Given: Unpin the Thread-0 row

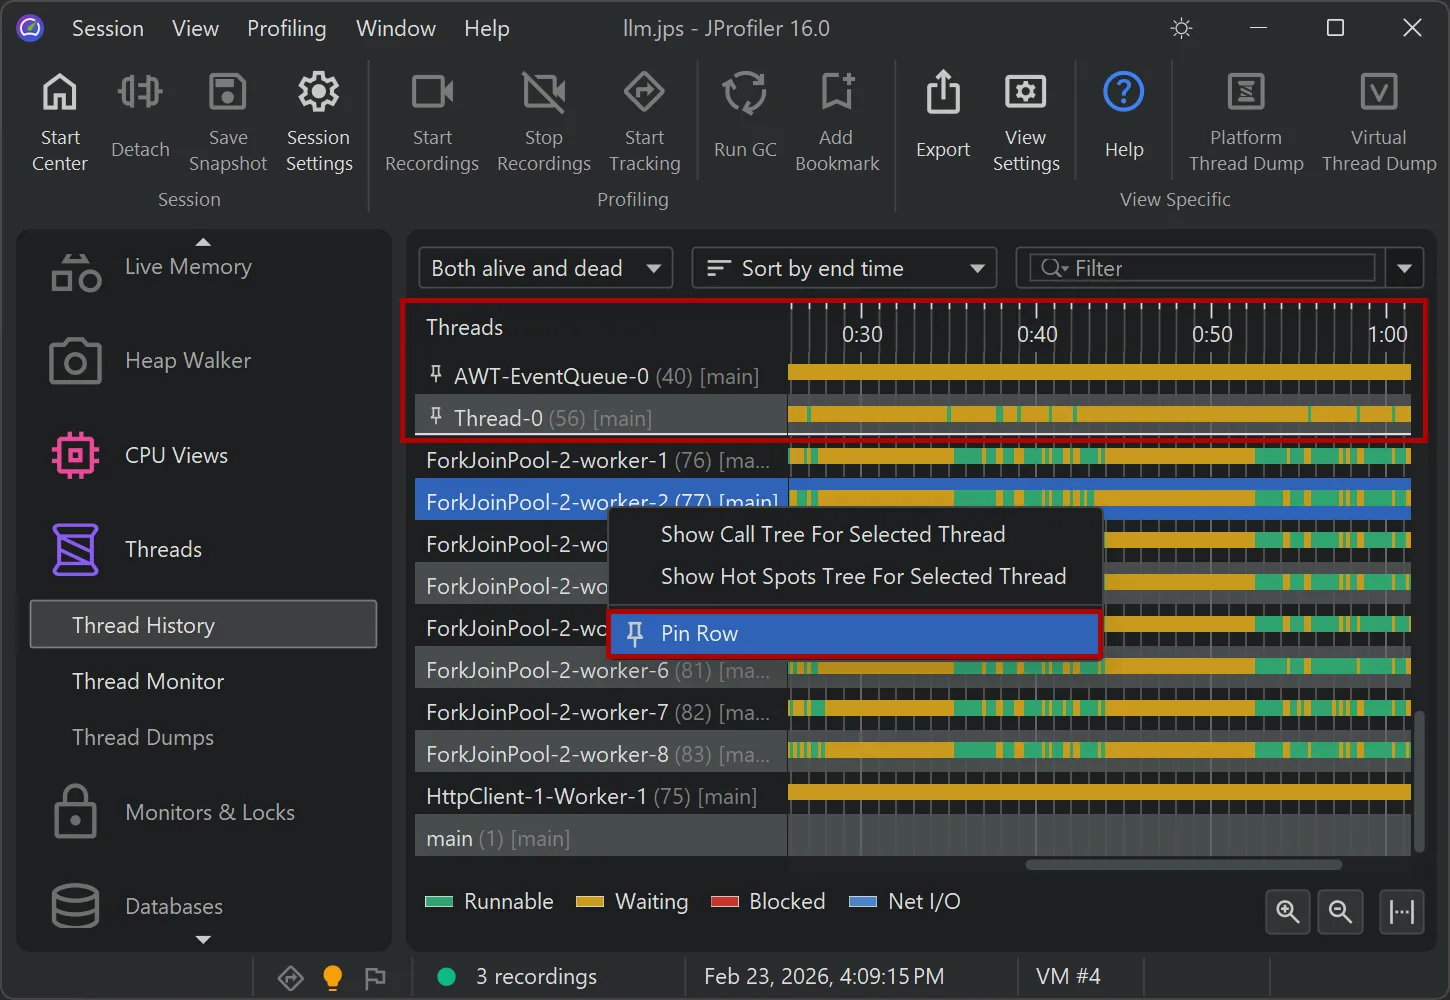Looking at the screenshot, I should click(x=436, y=416).
